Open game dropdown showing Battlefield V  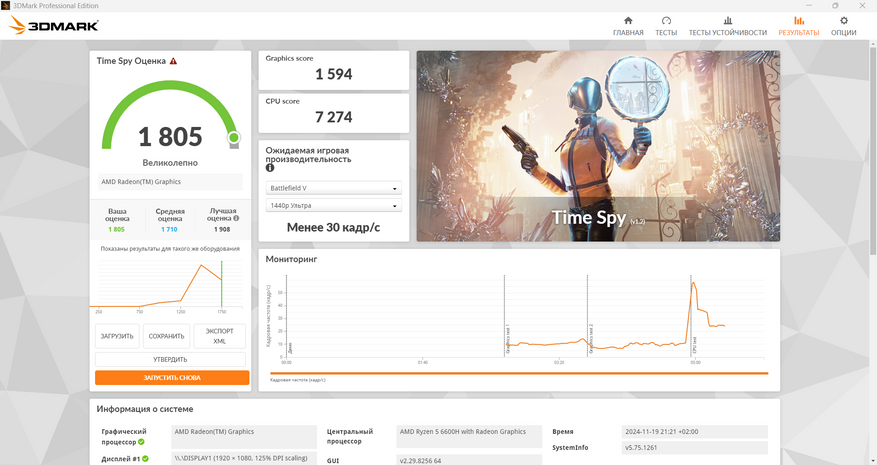point(333,188)
